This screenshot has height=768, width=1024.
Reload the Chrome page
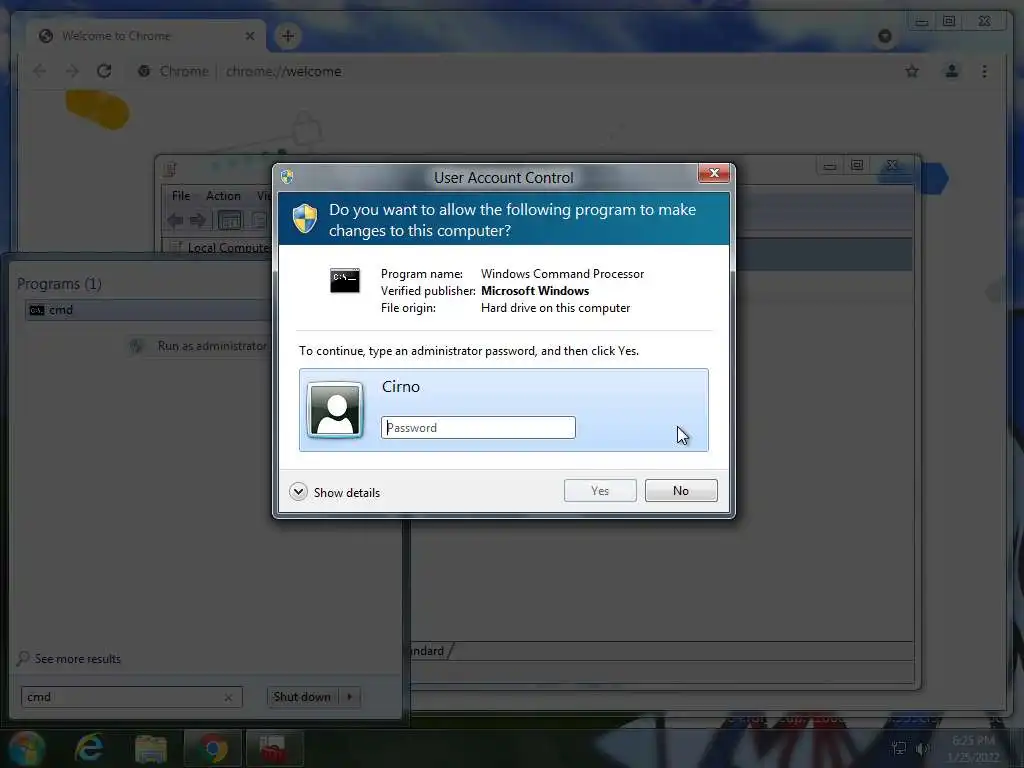coord(104,71)
